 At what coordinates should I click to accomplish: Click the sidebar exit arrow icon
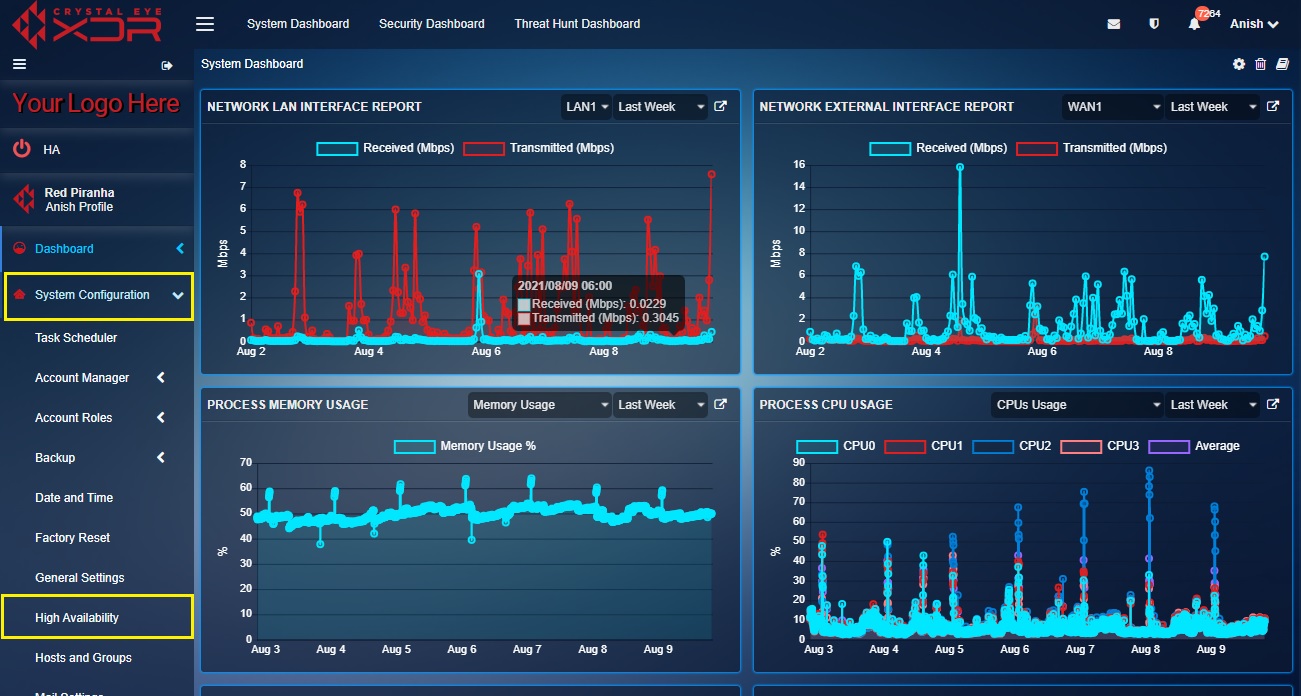(167, 65)
